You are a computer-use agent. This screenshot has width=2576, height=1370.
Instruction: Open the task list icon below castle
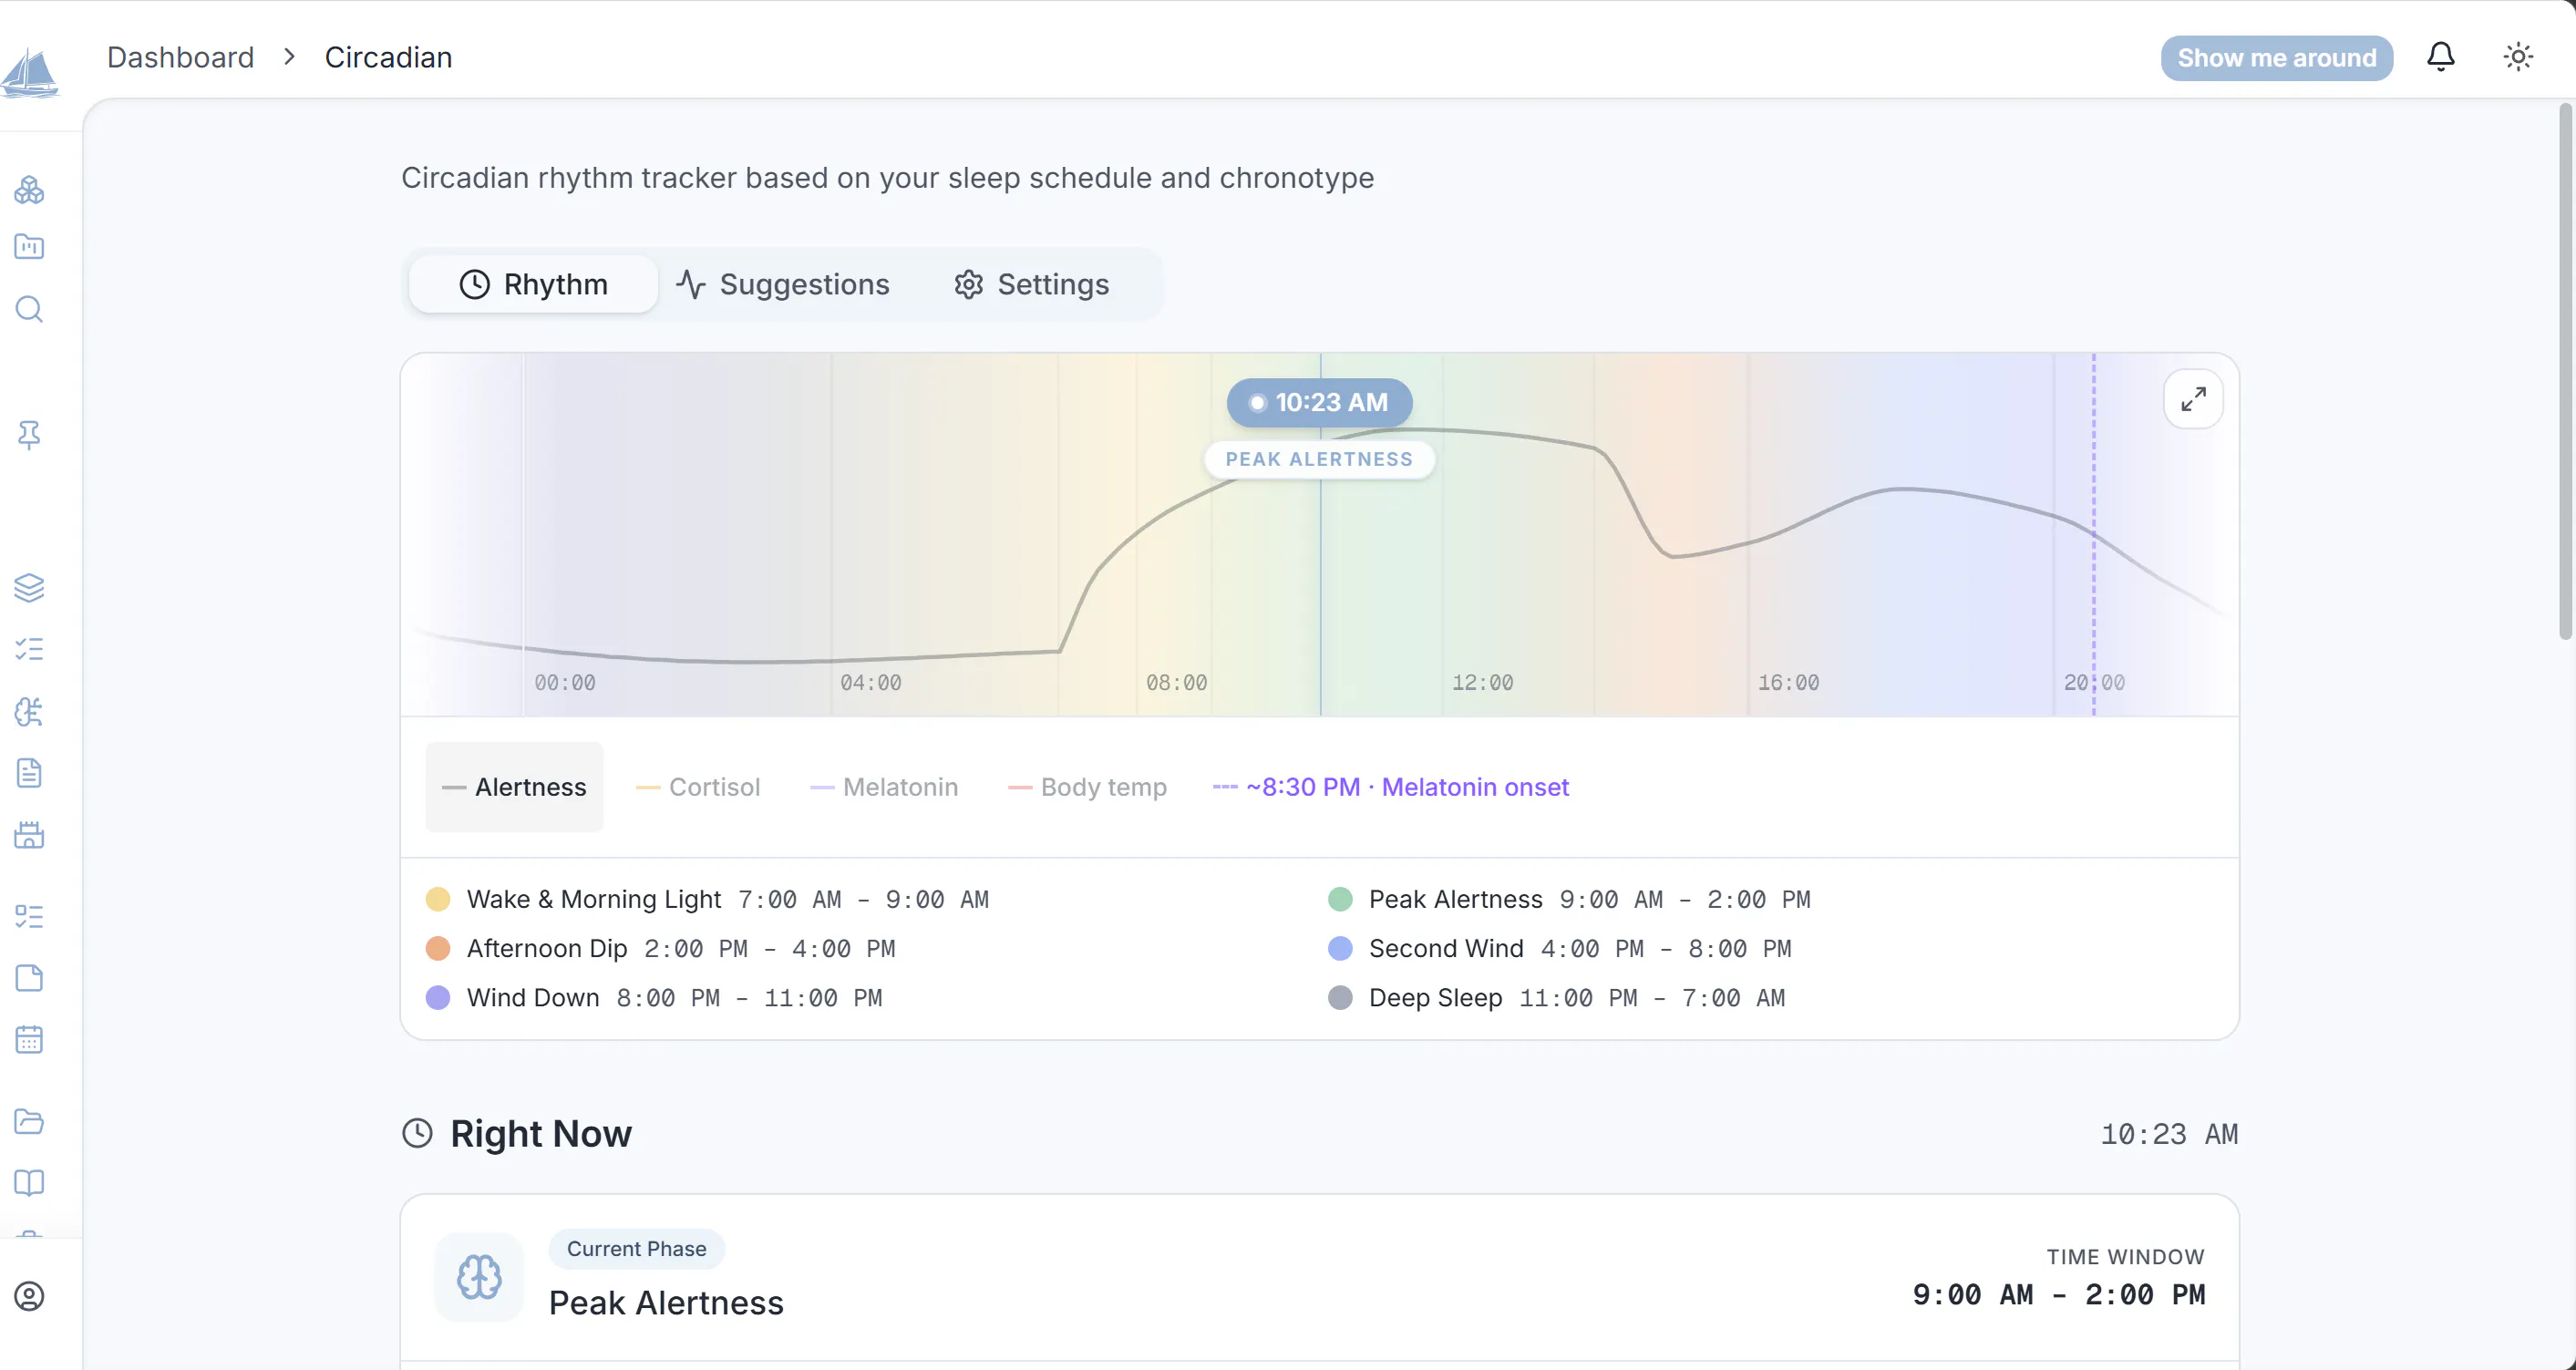click(x=29, y=916)
